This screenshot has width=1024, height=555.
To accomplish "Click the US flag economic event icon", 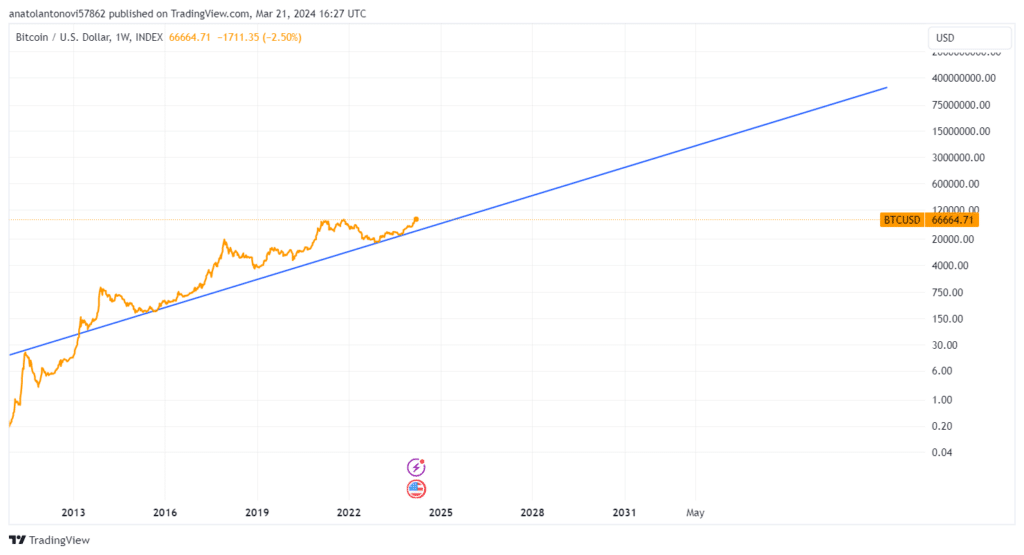I will point(416,488).
